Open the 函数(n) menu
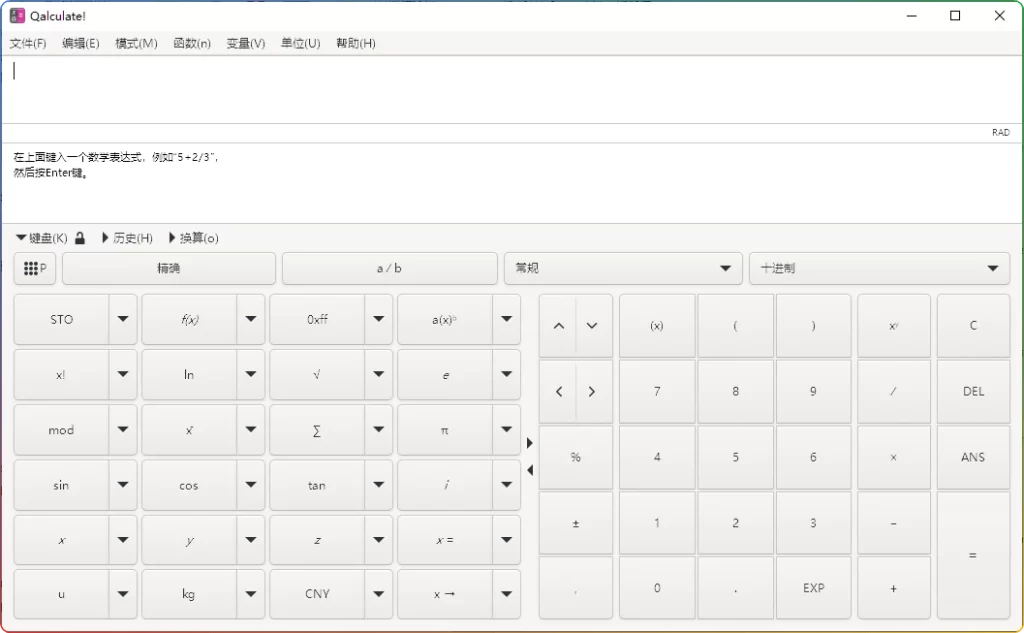The image size is (1024, 633). [x=190, y=43]
